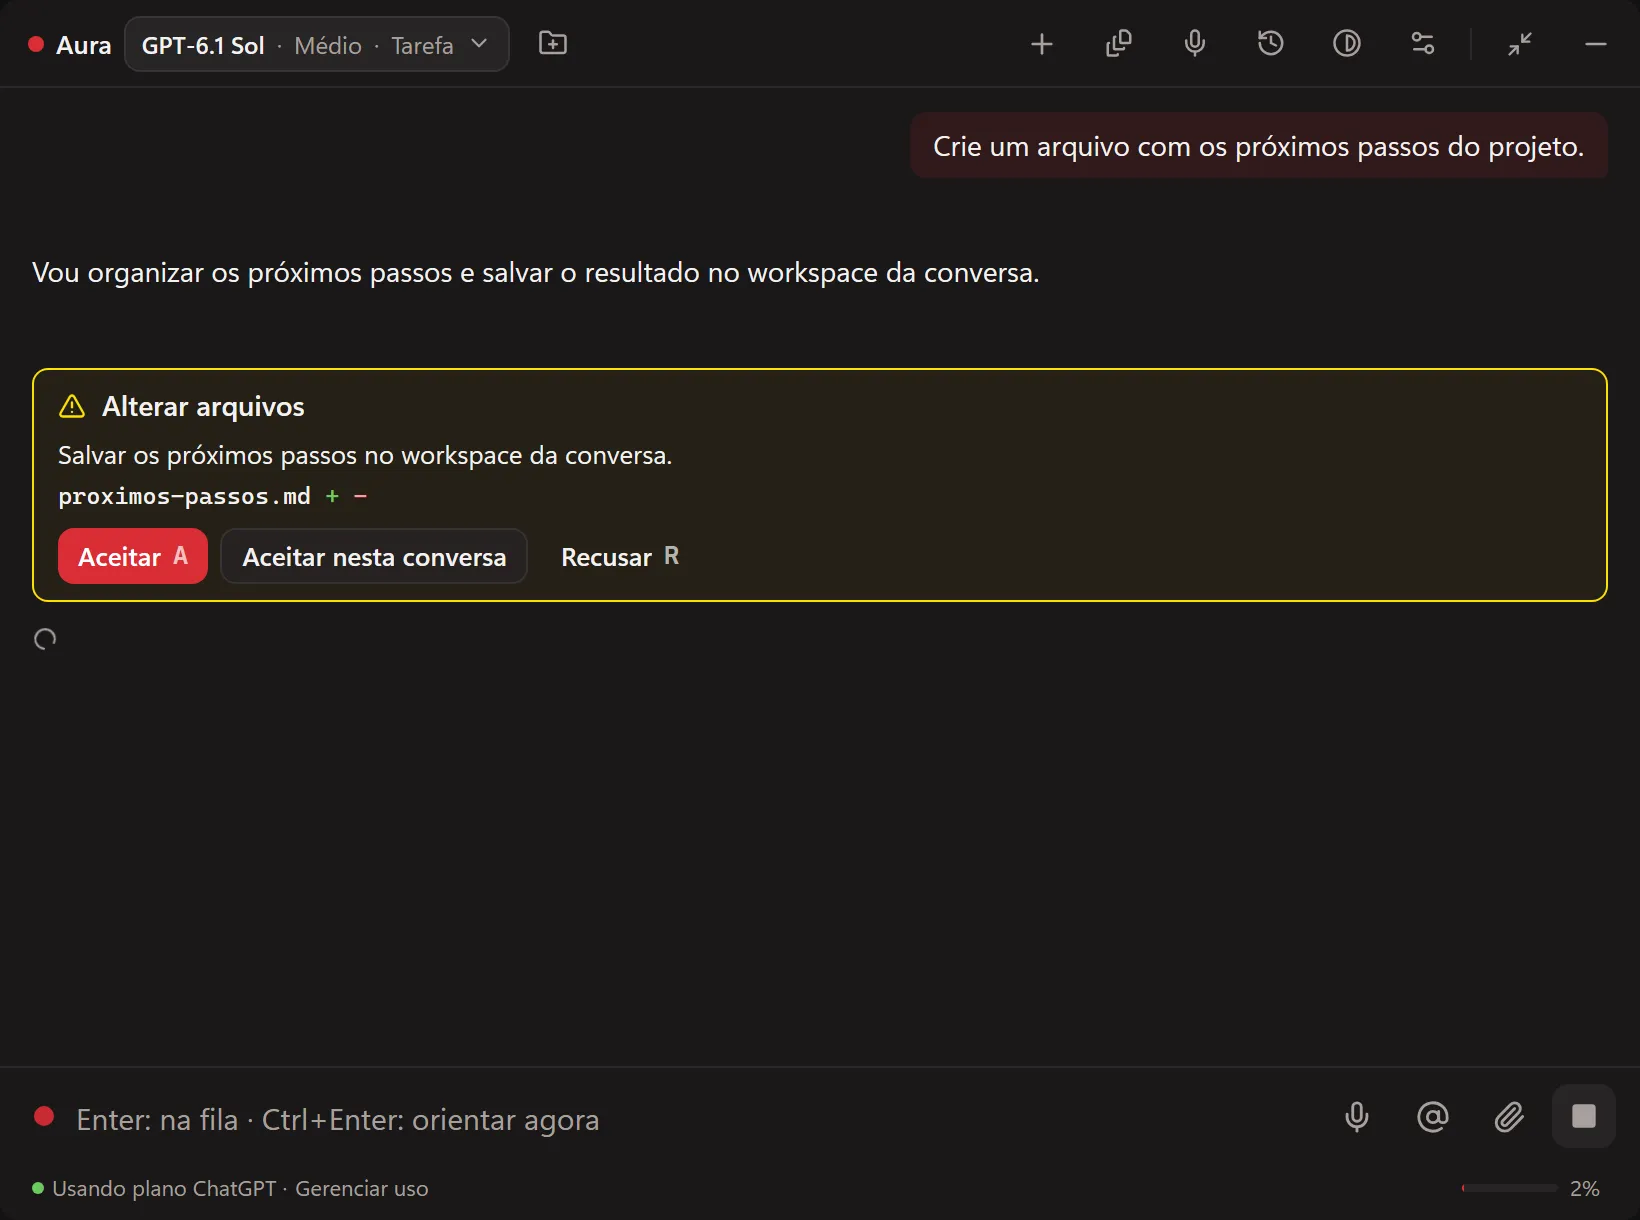The width and height of the screenshot is (1640, 1220).
Task: Open the settings sliders icon
Action: tap(1423, 44)
